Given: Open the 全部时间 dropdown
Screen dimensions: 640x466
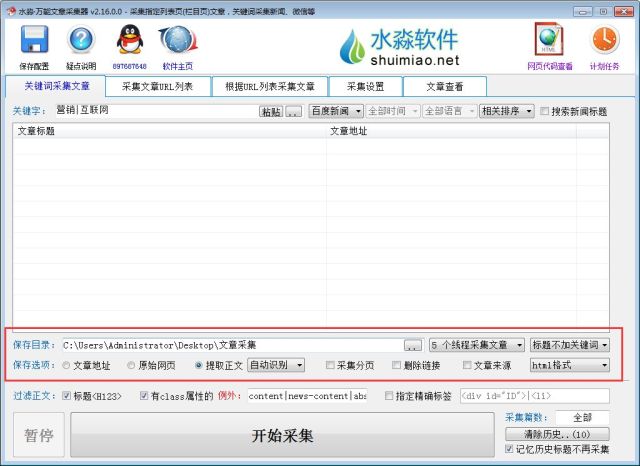Looking at the screenshot, I should point(393,111).
